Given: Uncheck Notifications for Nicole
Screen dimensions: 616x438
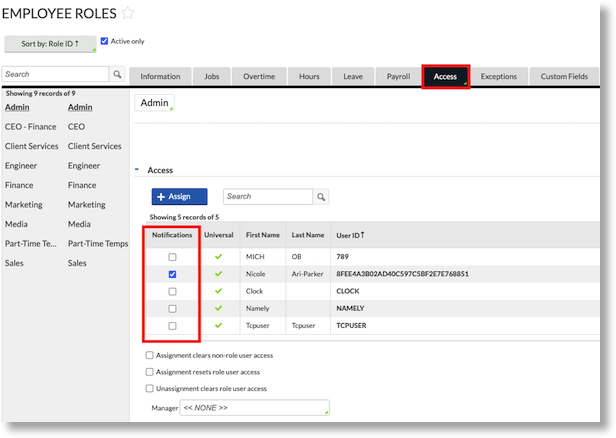Looking at the screenshot, I should point(173,274).
